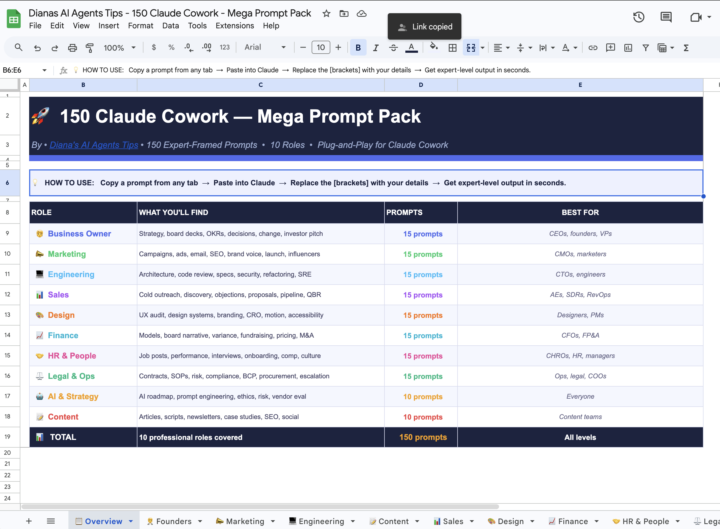720x529 pixels.
Task: Apply strikethrough formatting
Action: pos(393,48)
